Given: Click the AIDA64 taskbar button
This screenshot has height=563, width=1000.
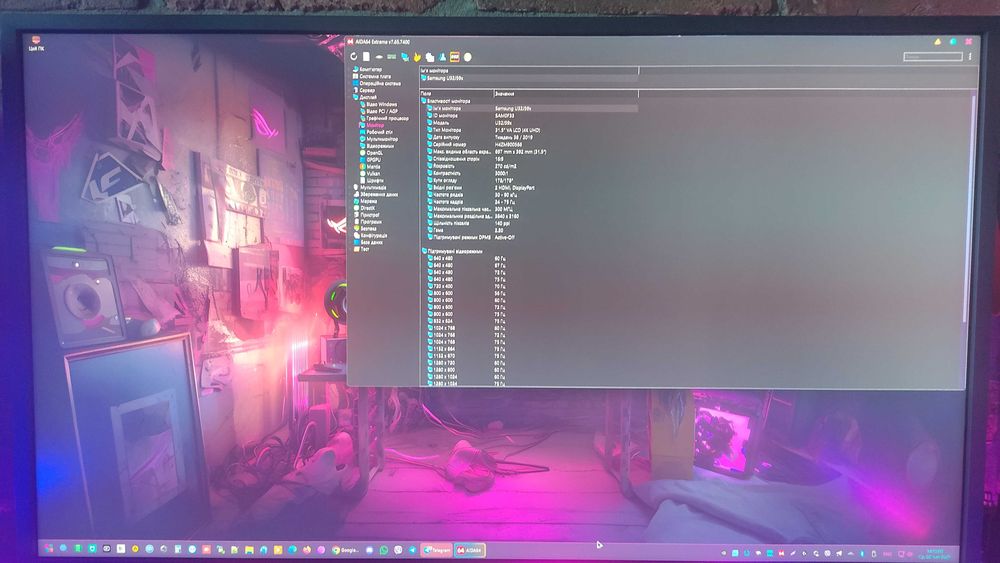Looking at the screenshot, I should click(x=469, y=550).
